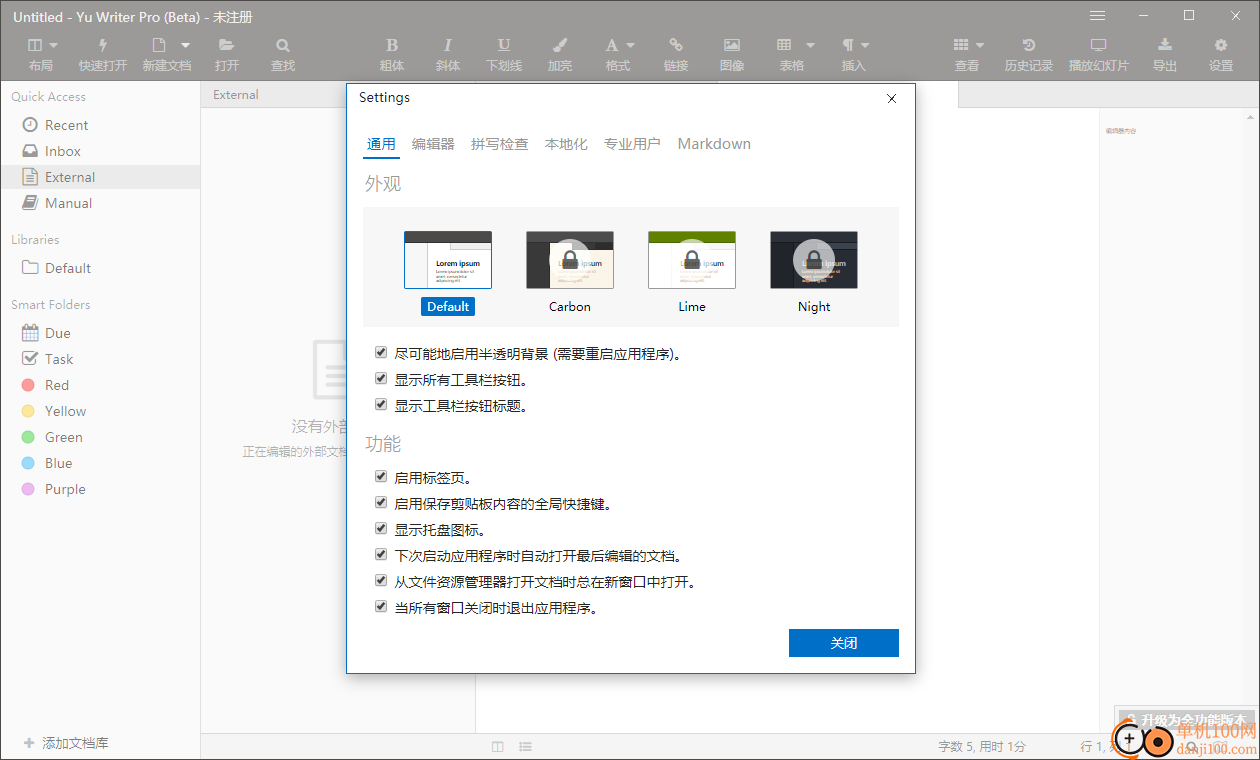
Task: Switch to the 通用 settings tab
Action: [x=381, y=144]
